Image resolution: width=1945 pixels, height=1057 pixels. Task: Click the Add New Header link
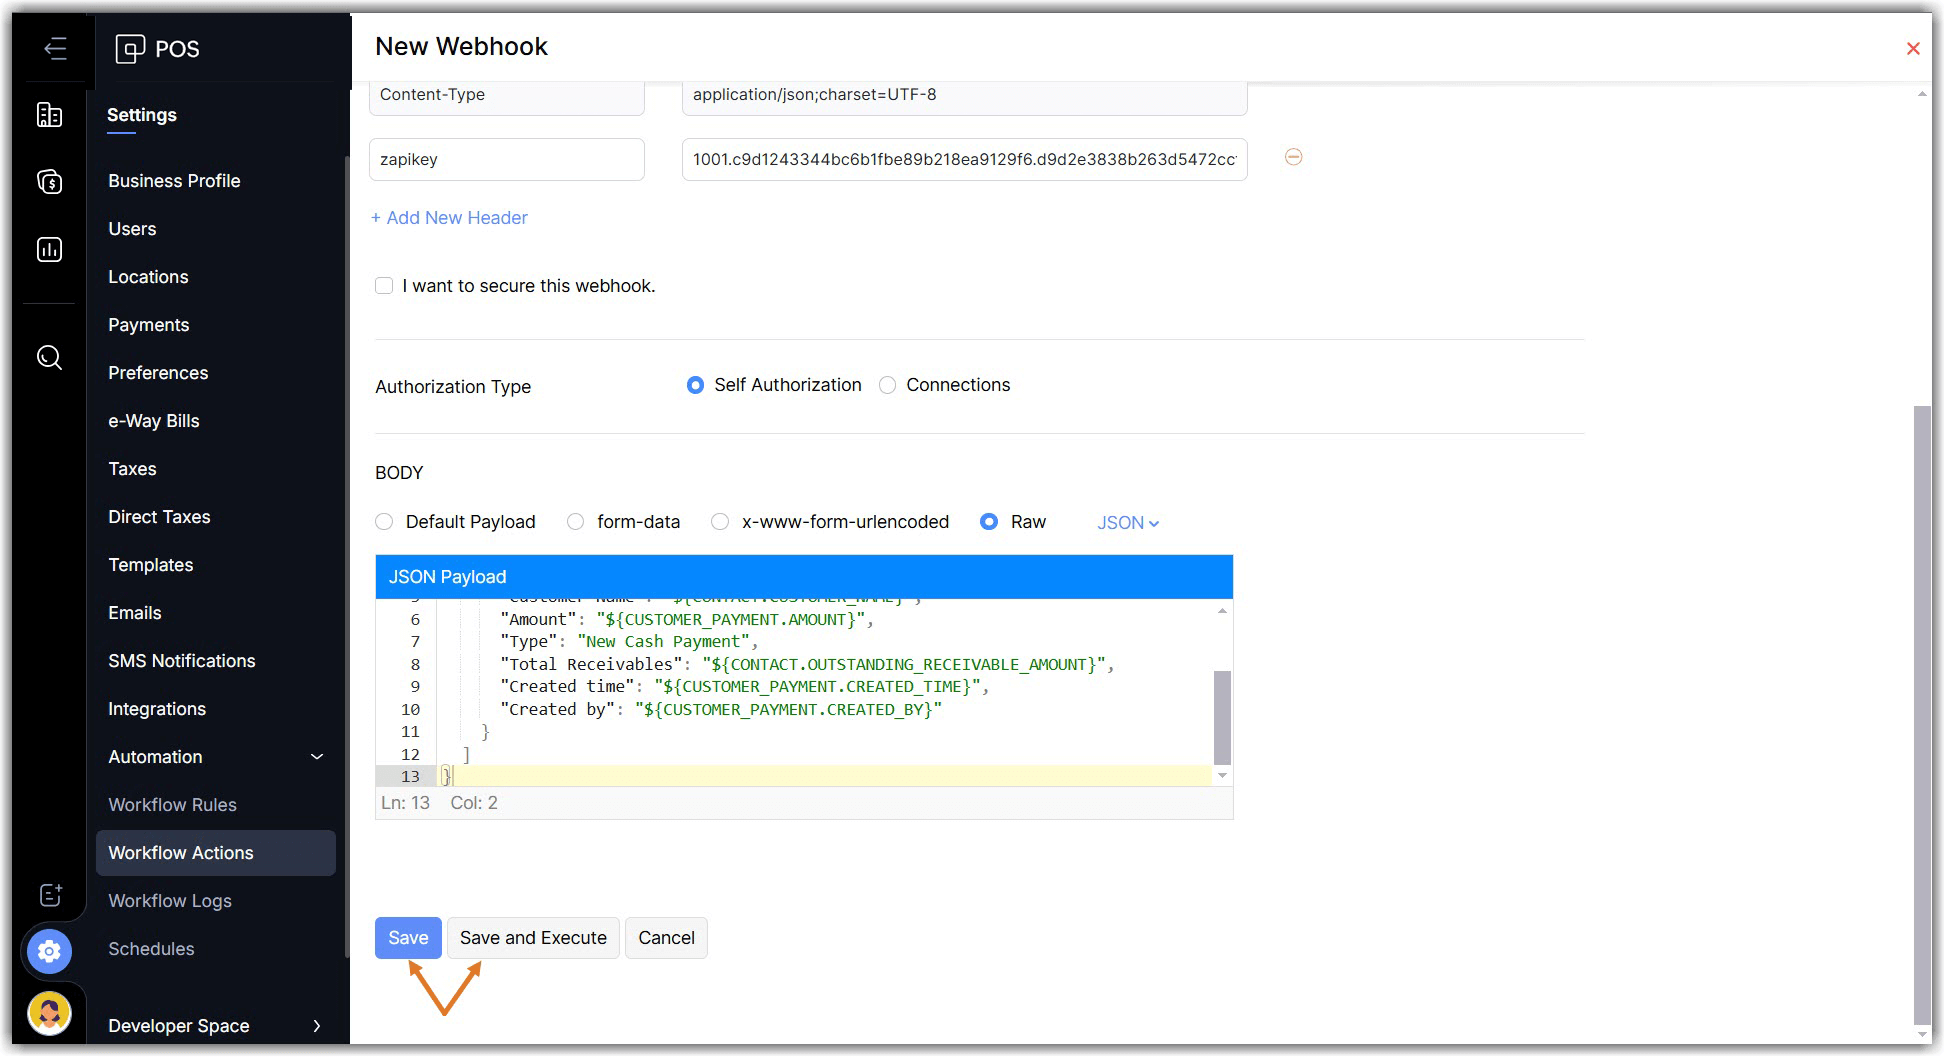pyautogui.click(x=449, y=218)
